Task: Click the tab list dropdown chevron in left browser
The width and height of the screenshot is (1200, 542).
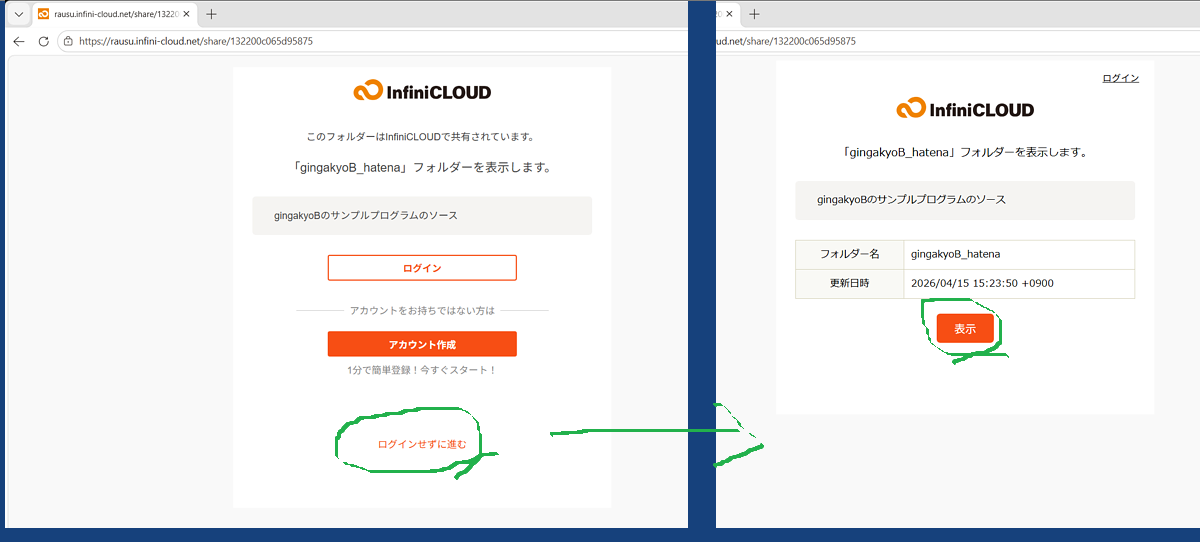Action: (x=17, y=14)
